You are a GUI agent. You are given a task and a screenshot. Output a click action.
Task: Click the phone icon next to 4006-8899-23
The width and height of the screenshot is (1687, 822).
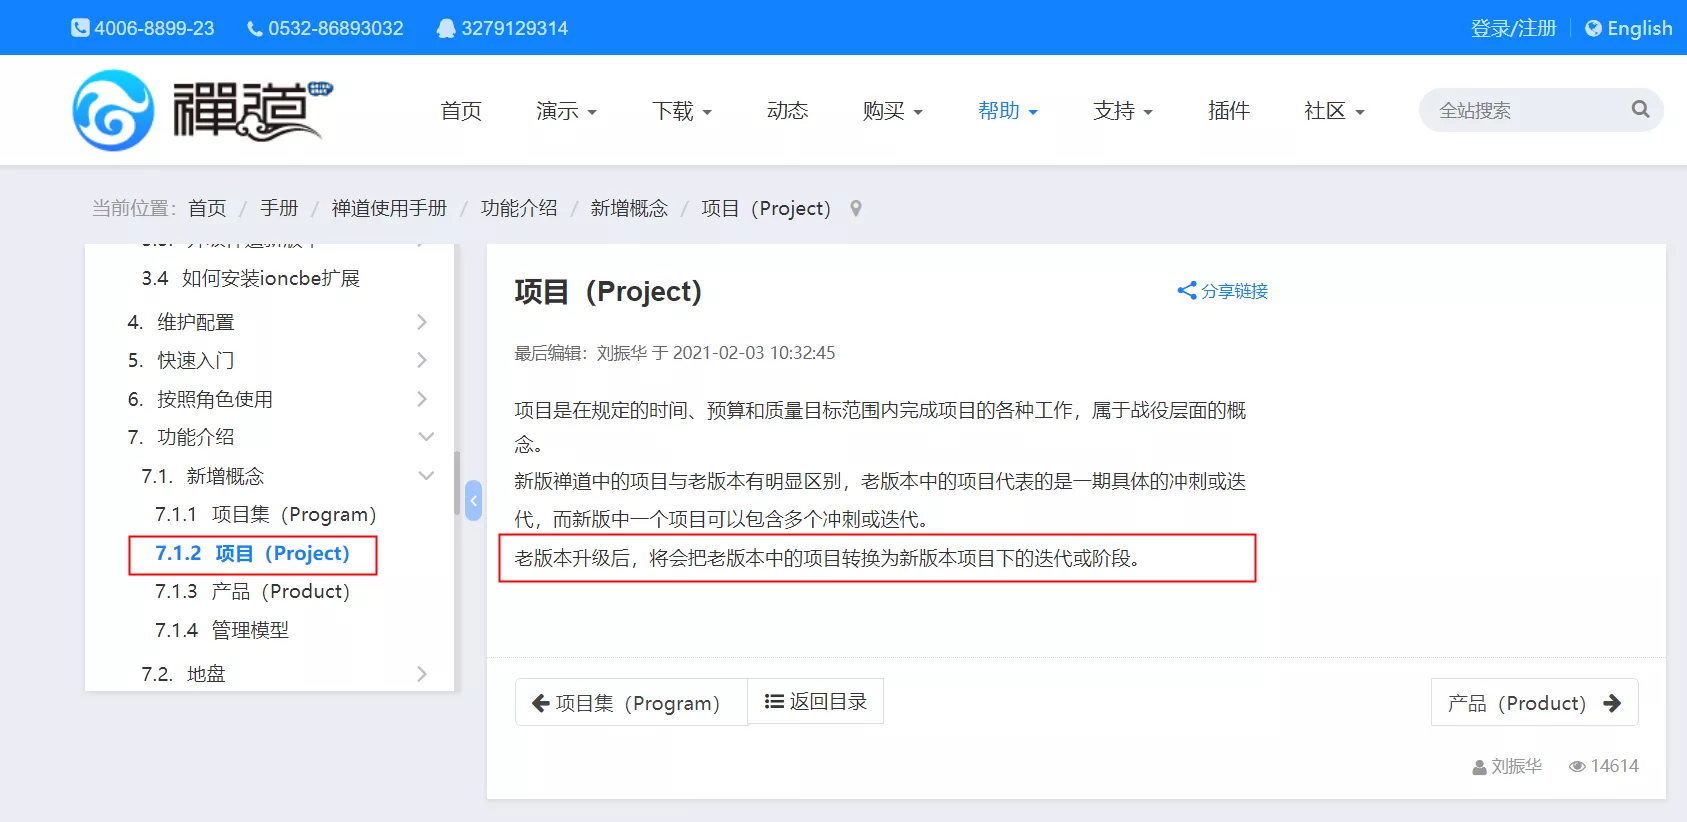[80, 28]
